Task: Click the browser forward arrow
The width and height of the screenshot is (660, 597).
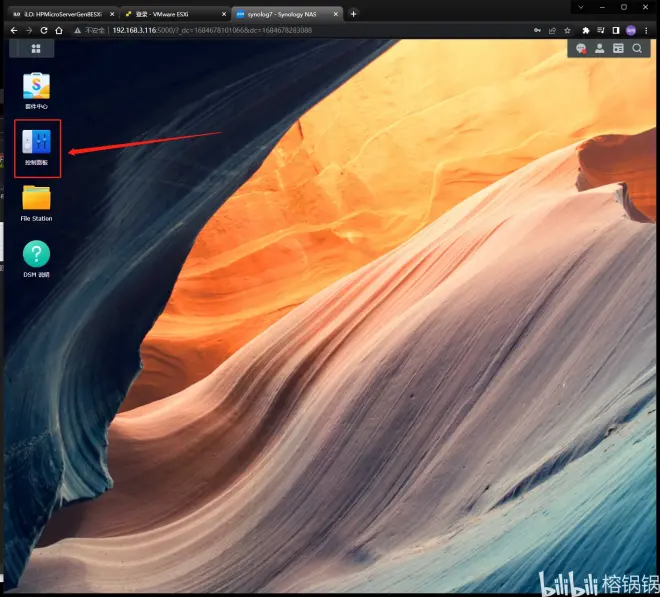Action: point(29,30)
